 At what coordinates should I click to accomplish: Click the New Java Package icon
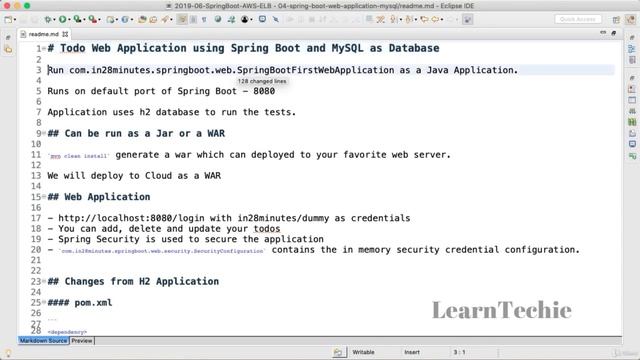[110, 19]
